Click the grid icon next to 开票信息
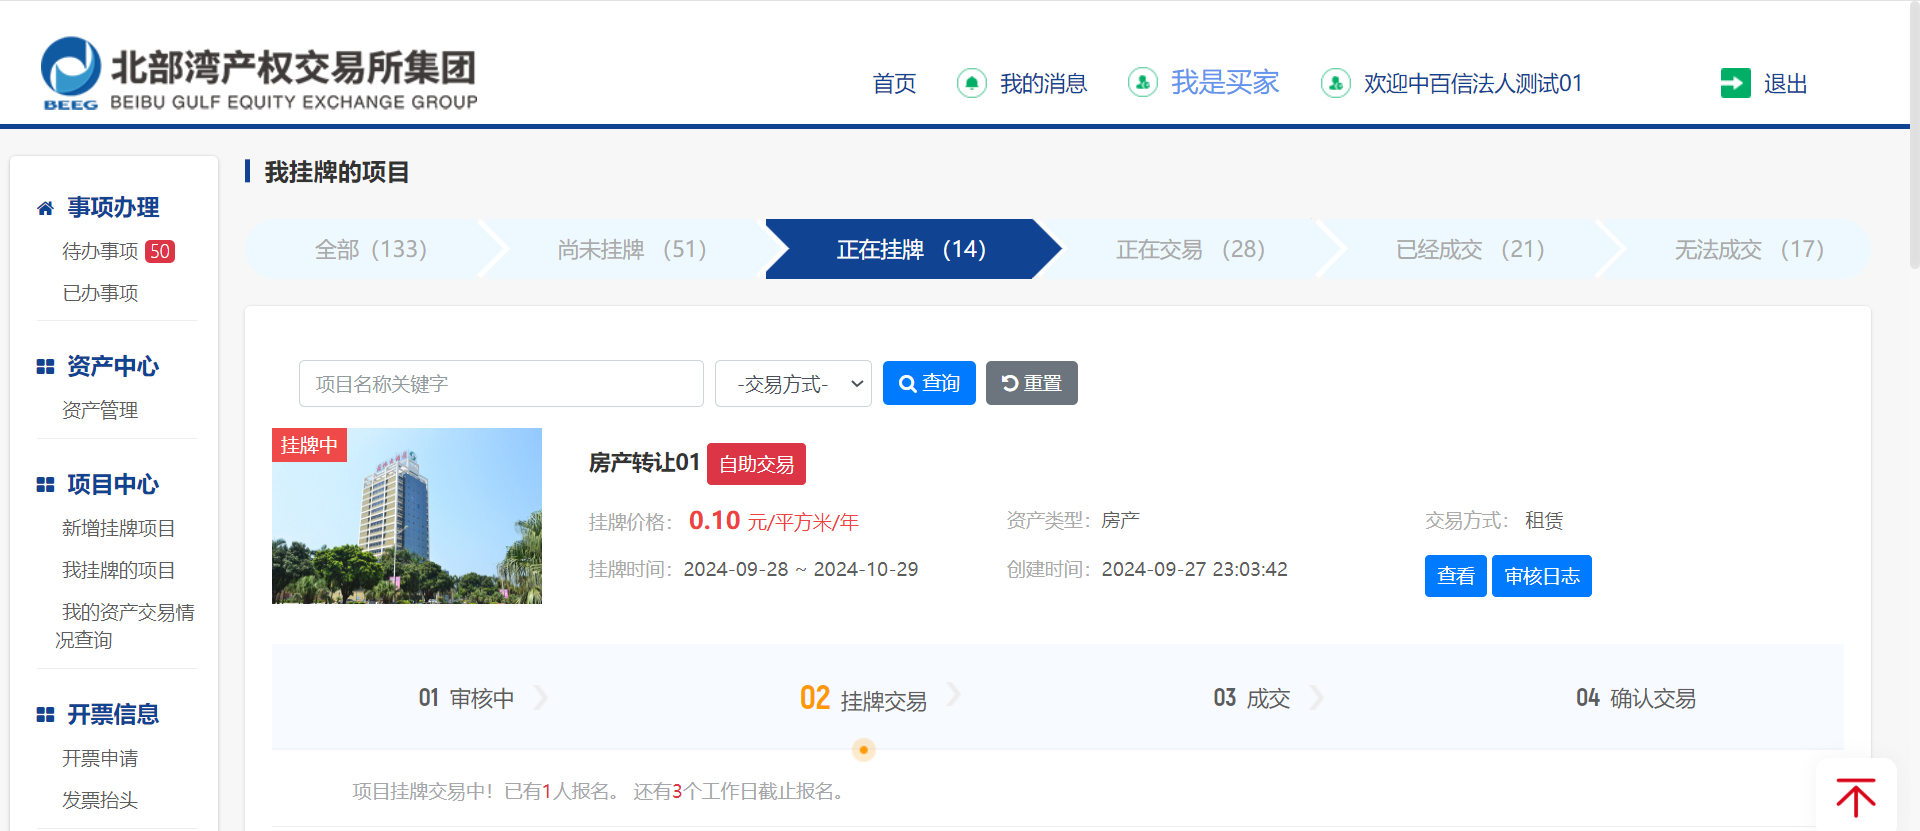The height and width of the screenshot is (831, 1920). pyautogui.click(x=45, y=715)
